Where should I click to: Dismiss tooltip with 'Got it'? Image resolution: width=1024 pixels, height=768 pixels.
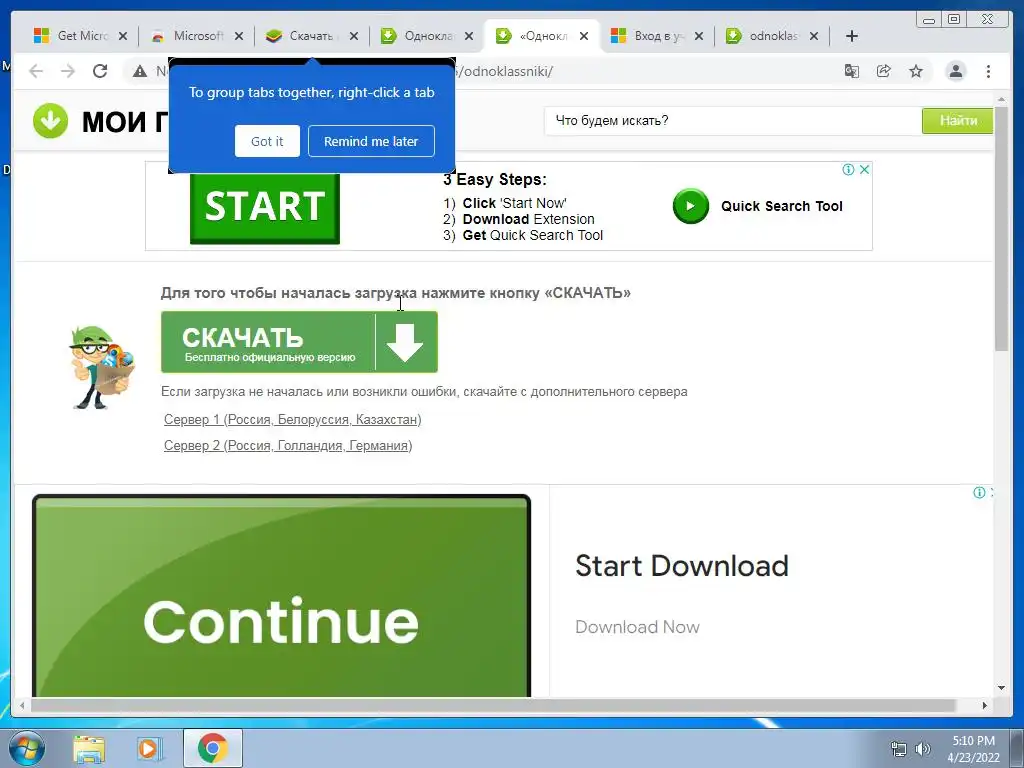267,141
